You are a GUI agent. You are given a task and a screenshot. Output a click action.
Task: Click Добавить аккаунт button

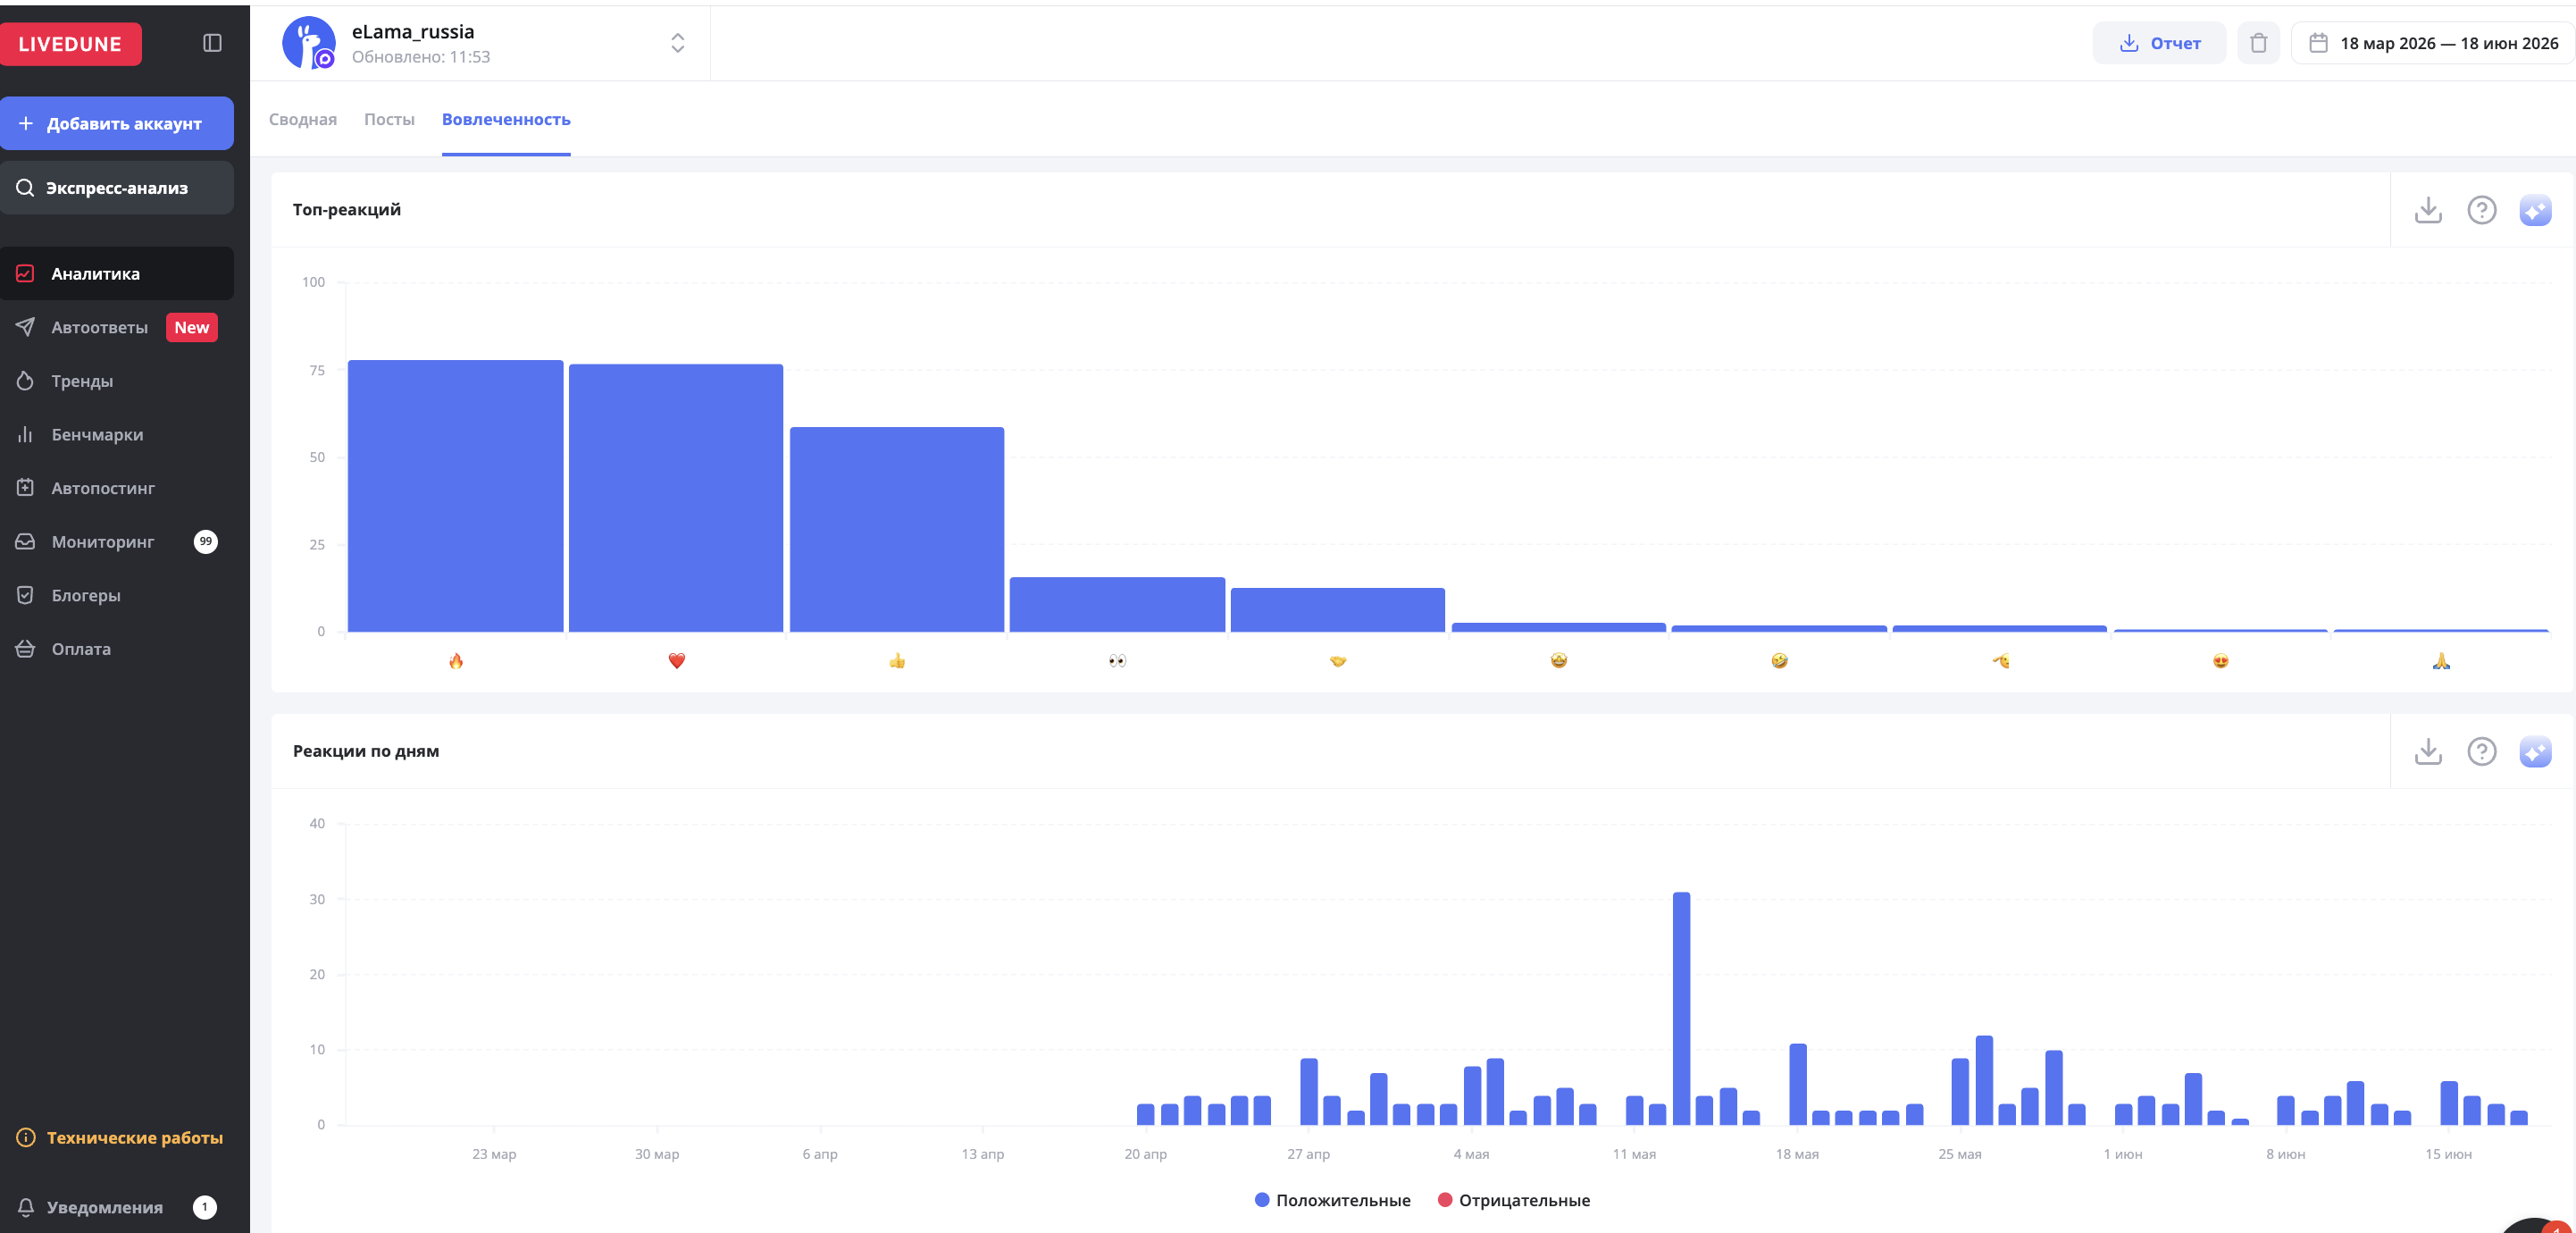pyautogui.click(x=117, y=123)
